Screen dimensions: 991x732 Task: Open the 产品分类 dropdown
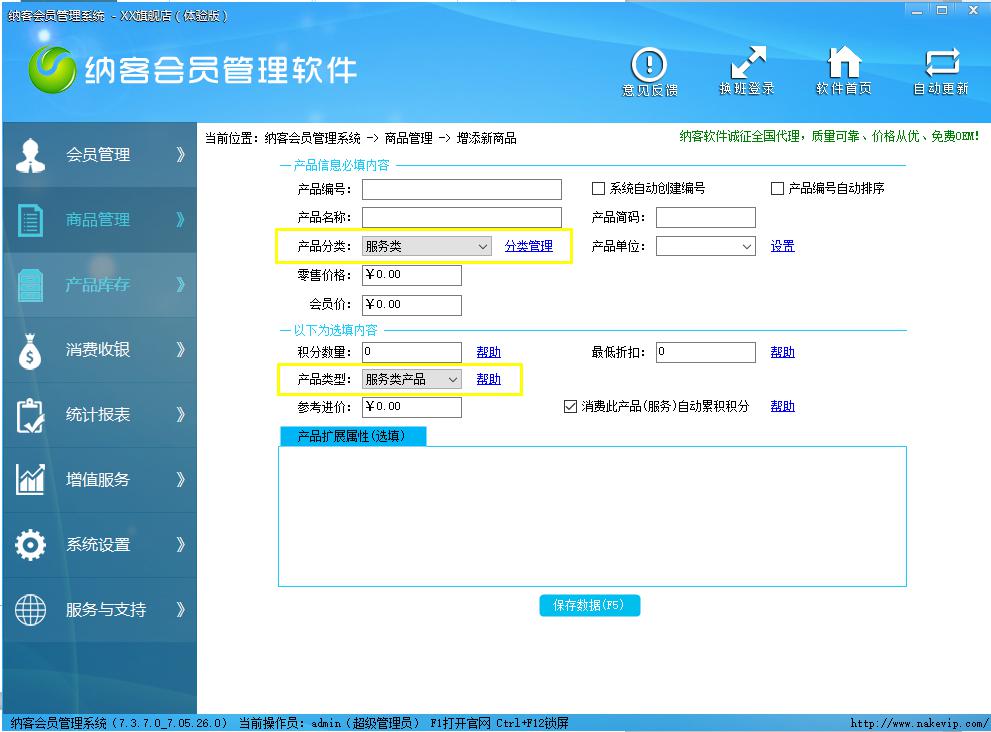tap(426, 246)
